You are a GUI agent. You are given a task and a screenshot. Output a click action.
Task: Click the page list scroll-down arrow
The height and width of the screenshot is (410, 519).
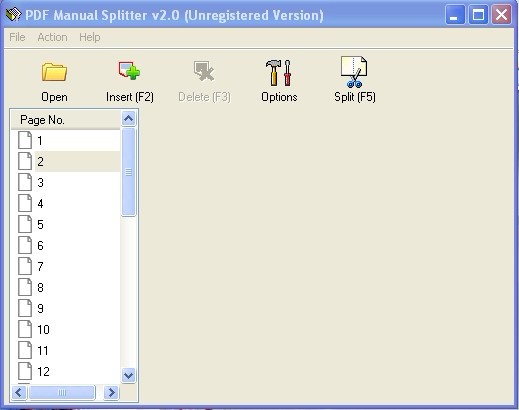click(x=128, y=375)
